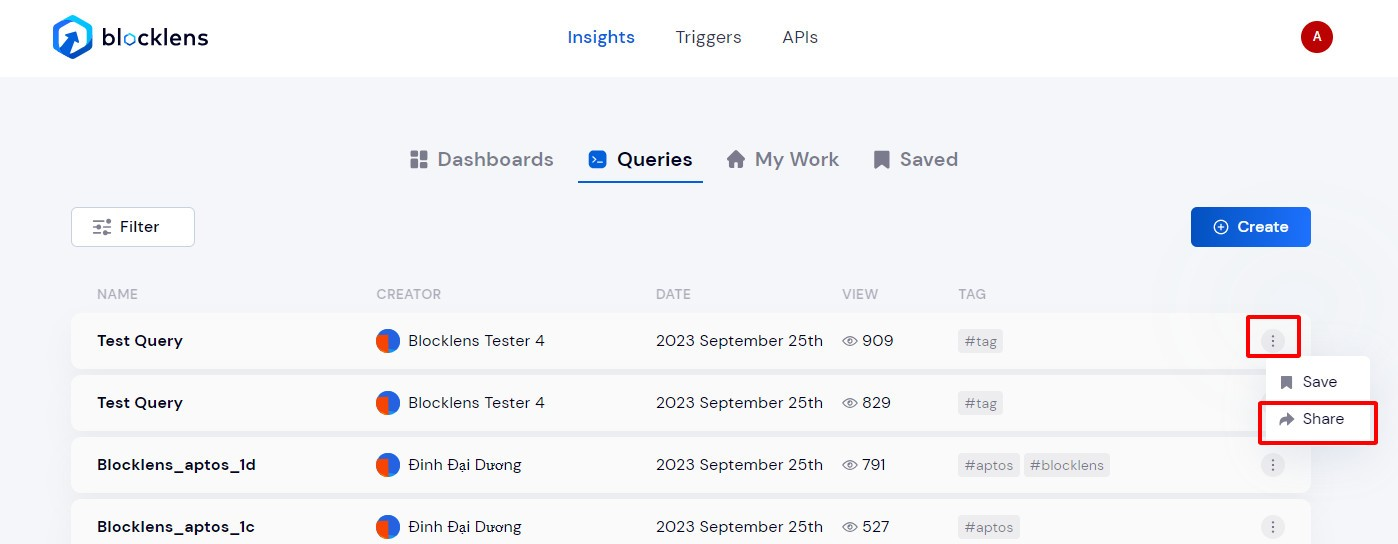The image size is (1398, 544).
Task: Click Blocklens Tester 4 avatar in first row
Action: coord(388,341)
